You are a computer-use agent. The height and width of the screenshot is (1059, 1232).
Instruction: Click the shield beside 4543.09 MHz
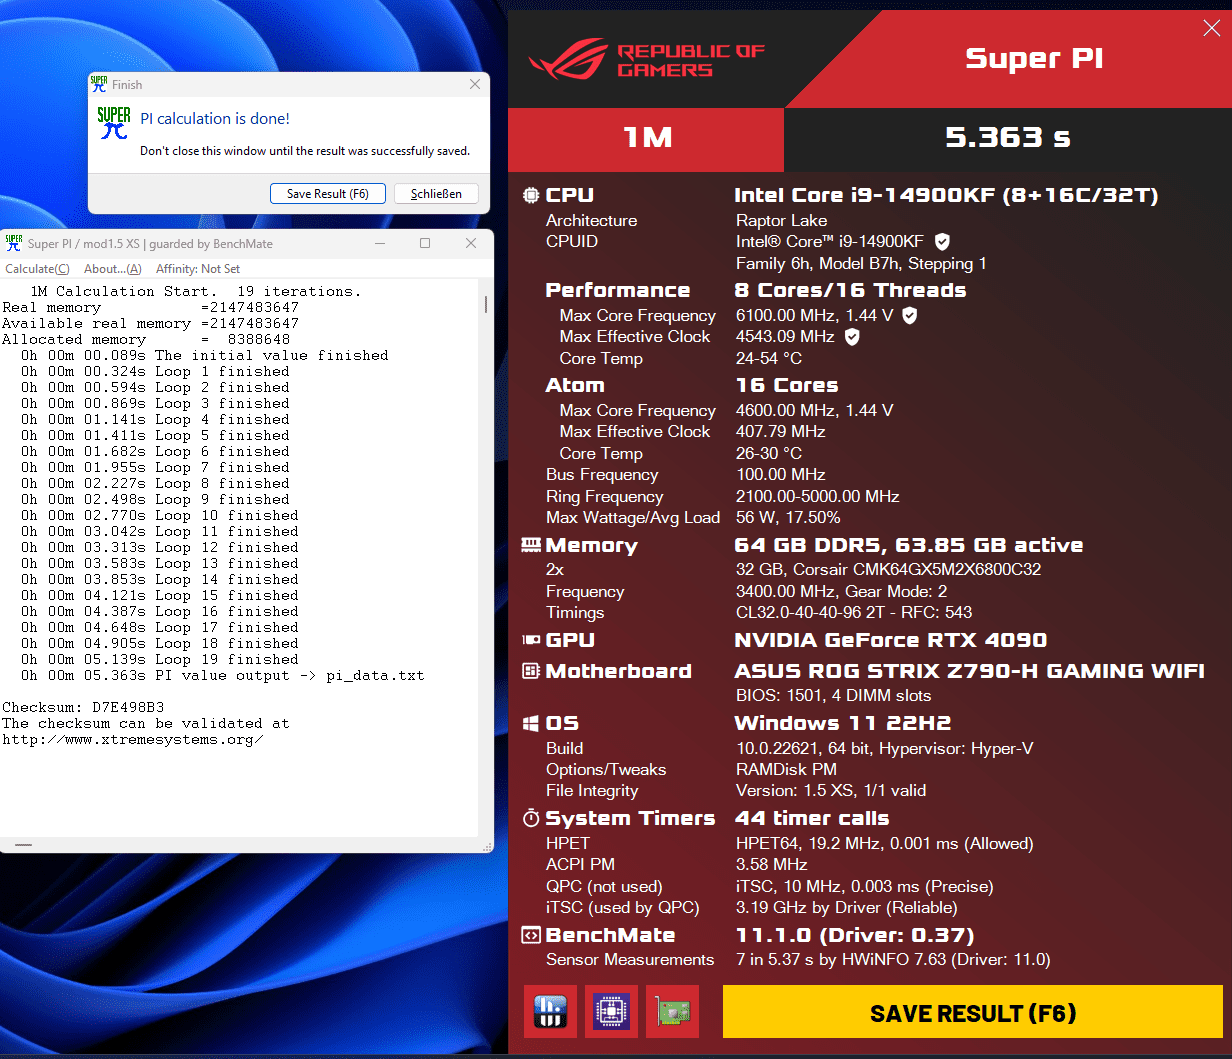coord(852,337)
